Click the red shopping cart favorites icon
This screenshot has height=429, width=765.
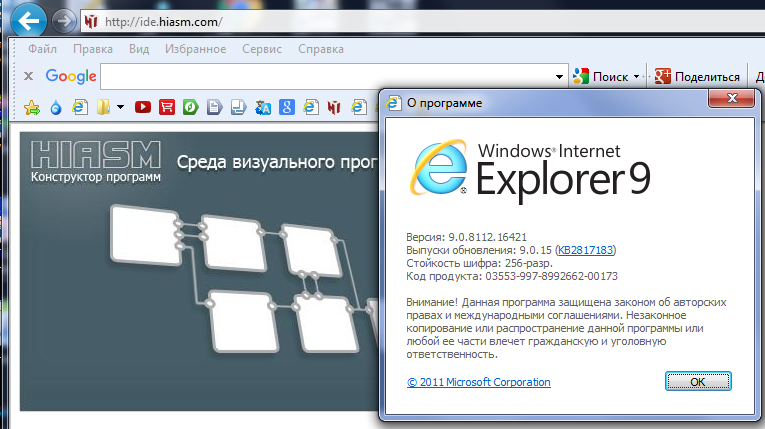(167, 106)
